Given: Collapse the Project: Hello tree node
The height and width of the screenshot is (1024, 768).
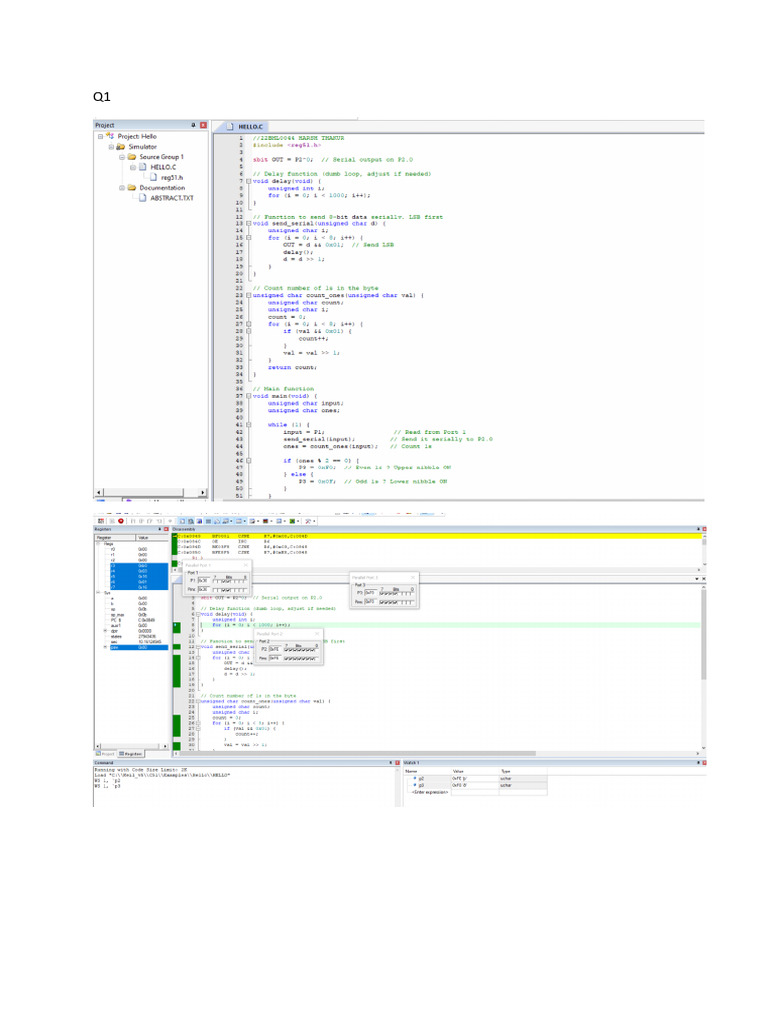Looking at the screenshot, I should pyautogui.click(x=101, y=136).
